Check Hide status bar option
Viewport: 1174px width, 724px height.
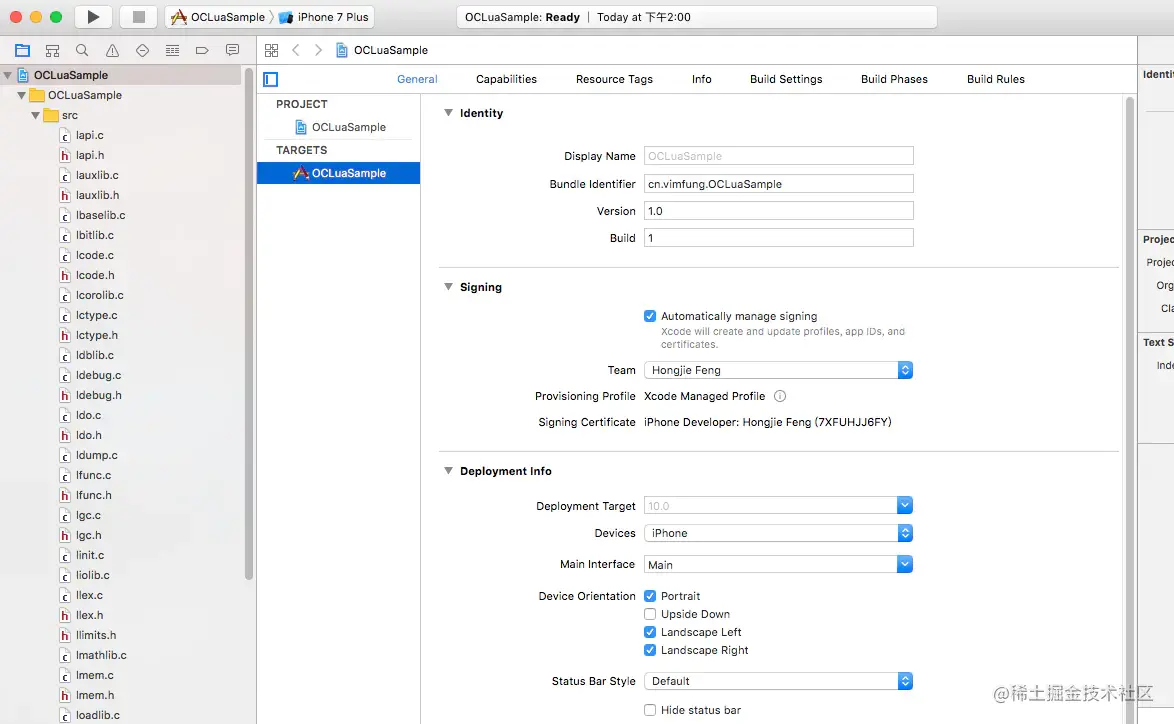(650, 710)
